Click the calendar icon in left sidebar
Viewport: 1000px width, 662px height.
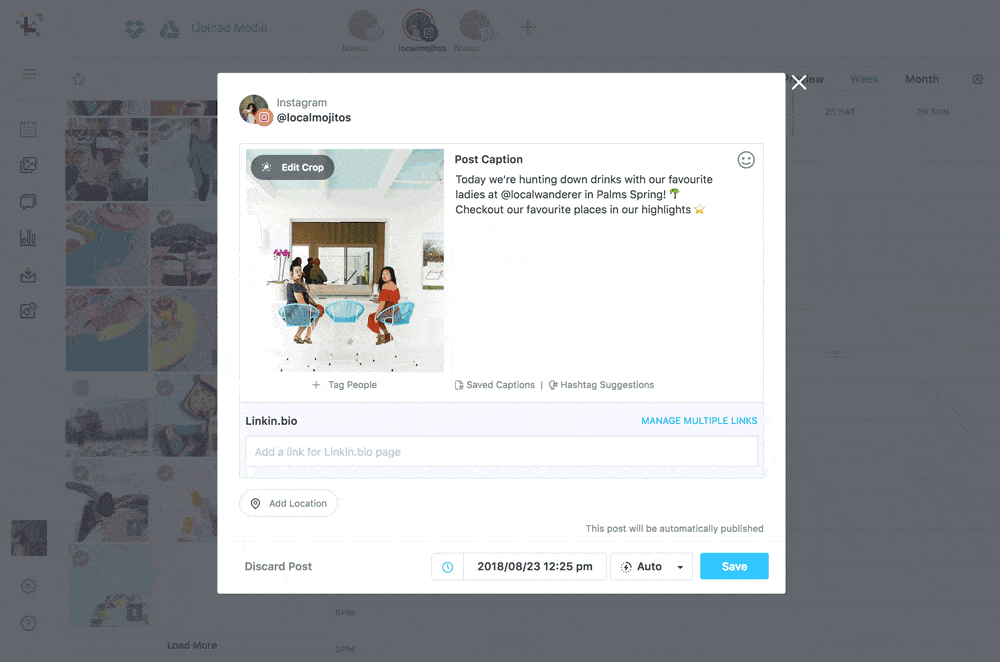point(28,129)
